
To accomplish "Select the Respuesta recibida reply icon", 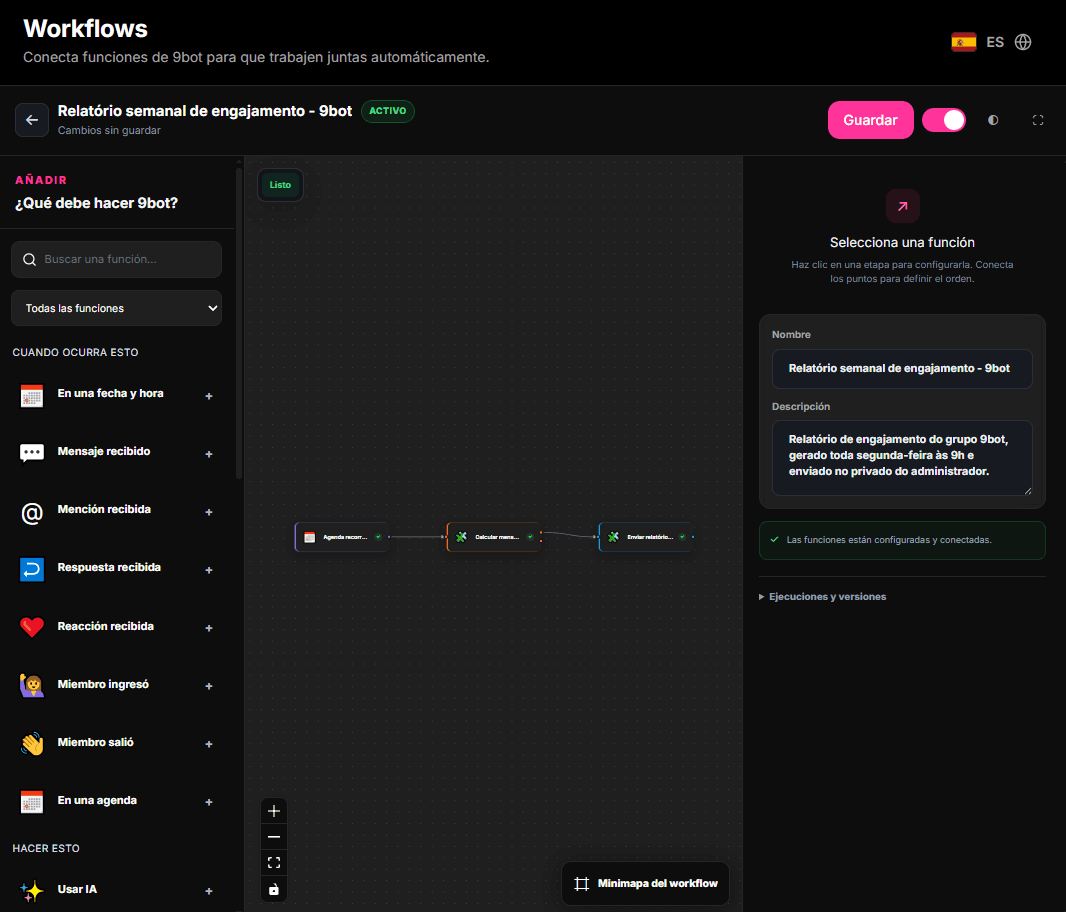I will 32,569.
